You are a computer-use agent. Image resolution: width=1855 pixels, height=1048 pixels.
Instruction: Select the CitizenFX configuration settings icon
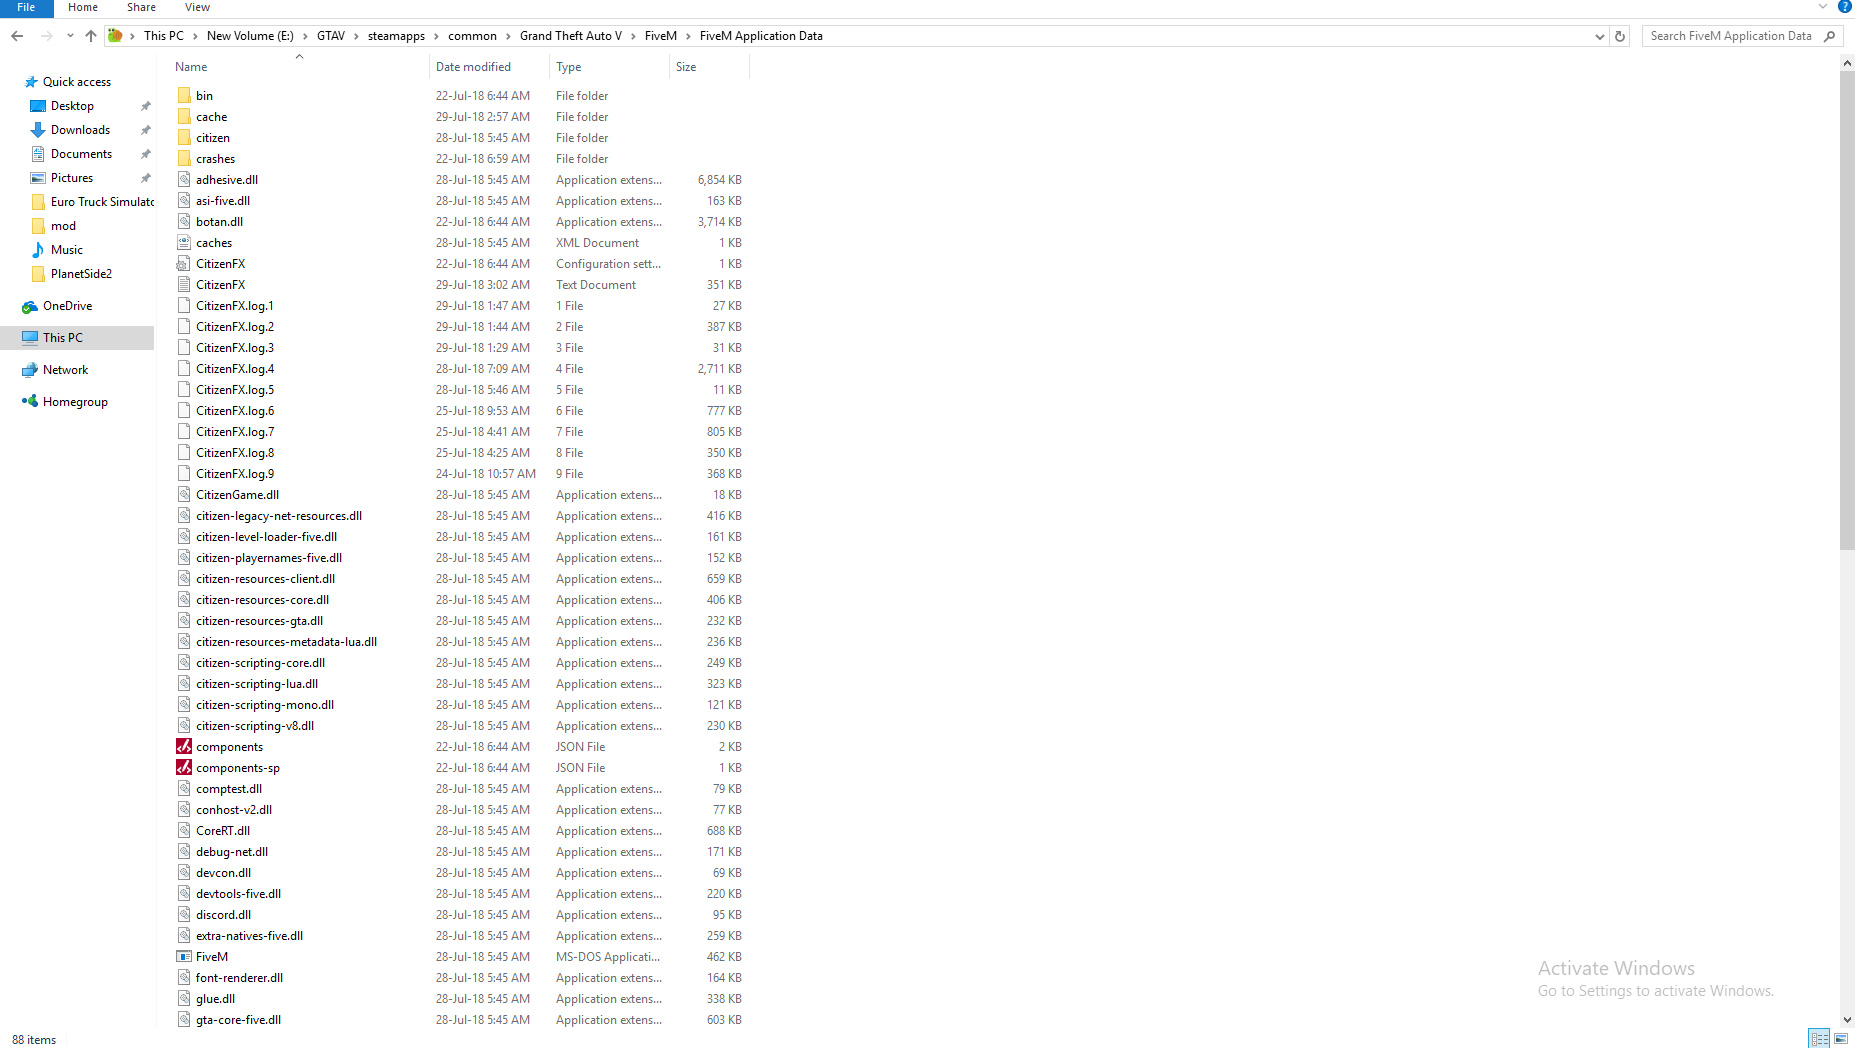coord(184,264)
